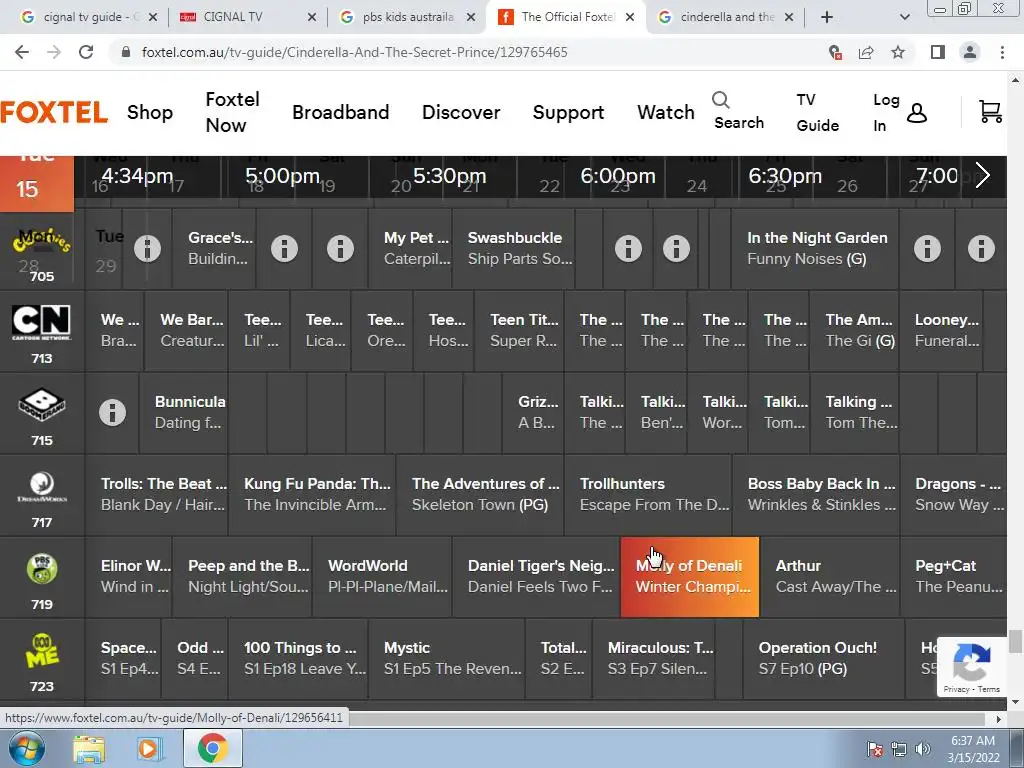The height and width of the screenshot is (768, 1024).
Task: Open File Explorer from taskbar
Action: [x=89, y=749]
